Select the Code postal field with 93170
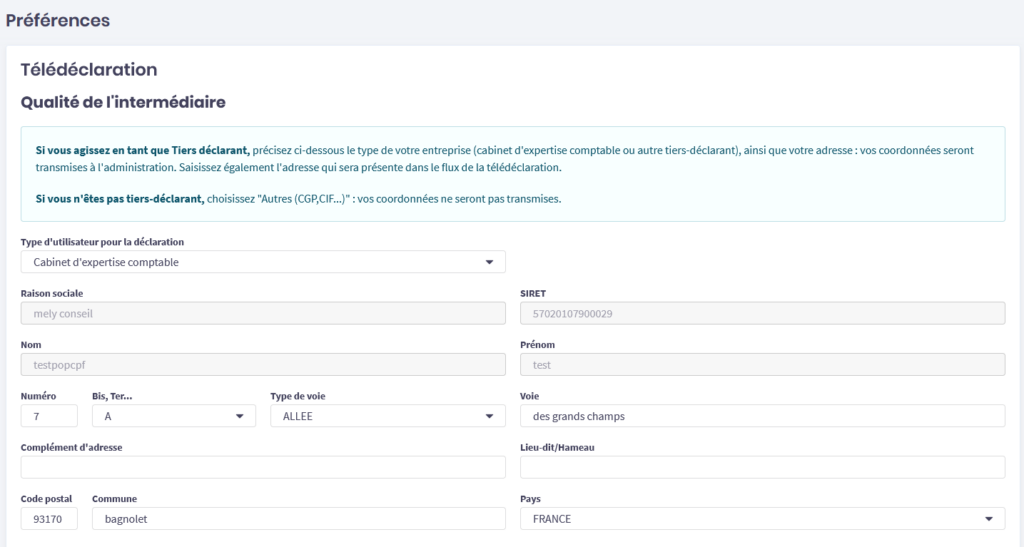This screenshot has width=1024, height=547. click(48, 519)
